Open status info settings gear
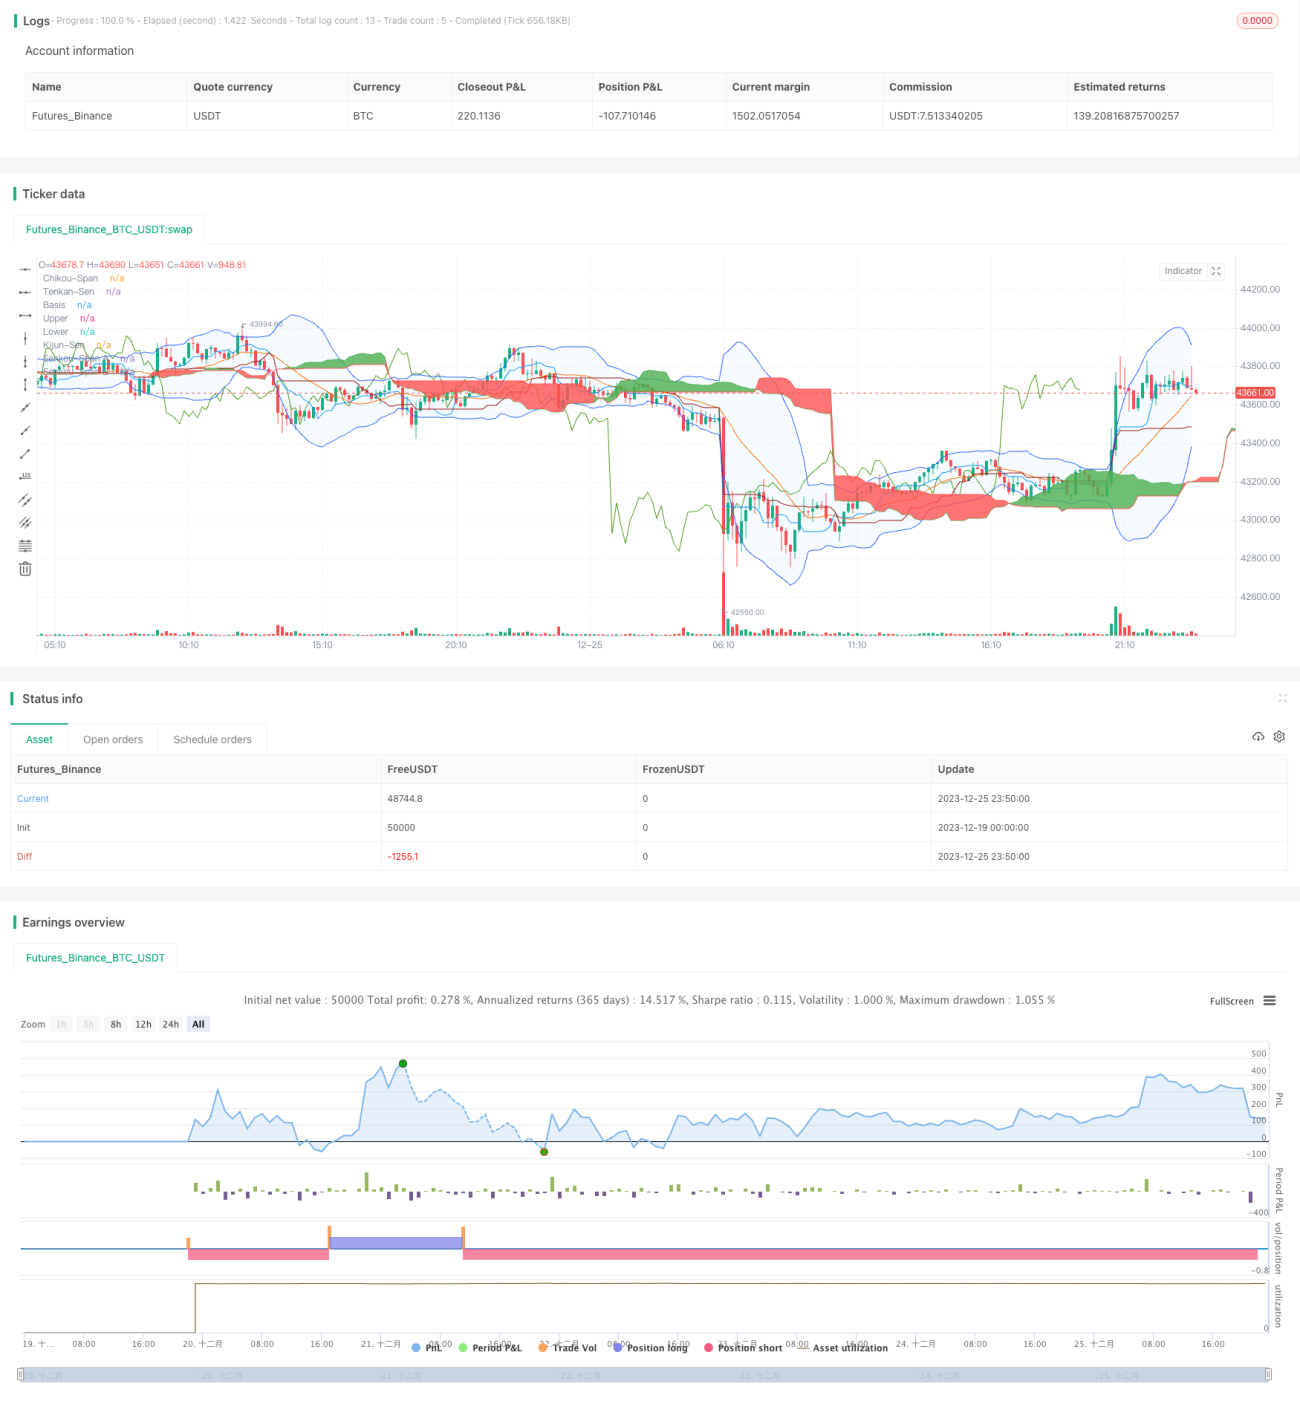Image resolution: width=1300 pixels, height=1404 pixels. coord(1279,736)
